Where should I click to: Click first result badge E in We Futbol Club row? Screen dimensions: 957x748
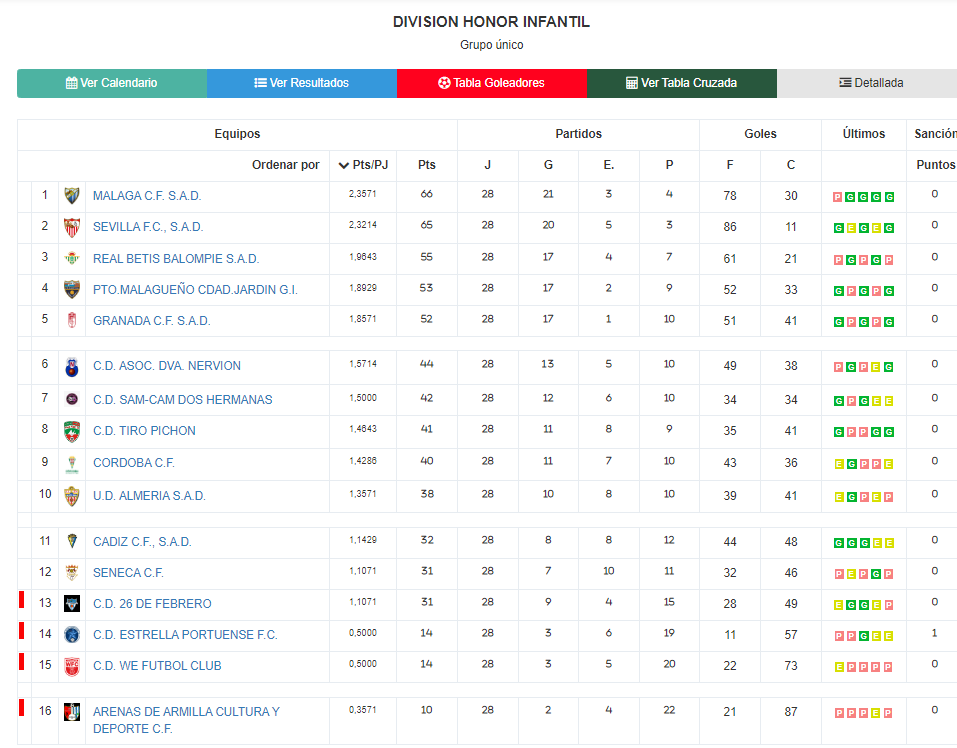click(x=839, y=667)
